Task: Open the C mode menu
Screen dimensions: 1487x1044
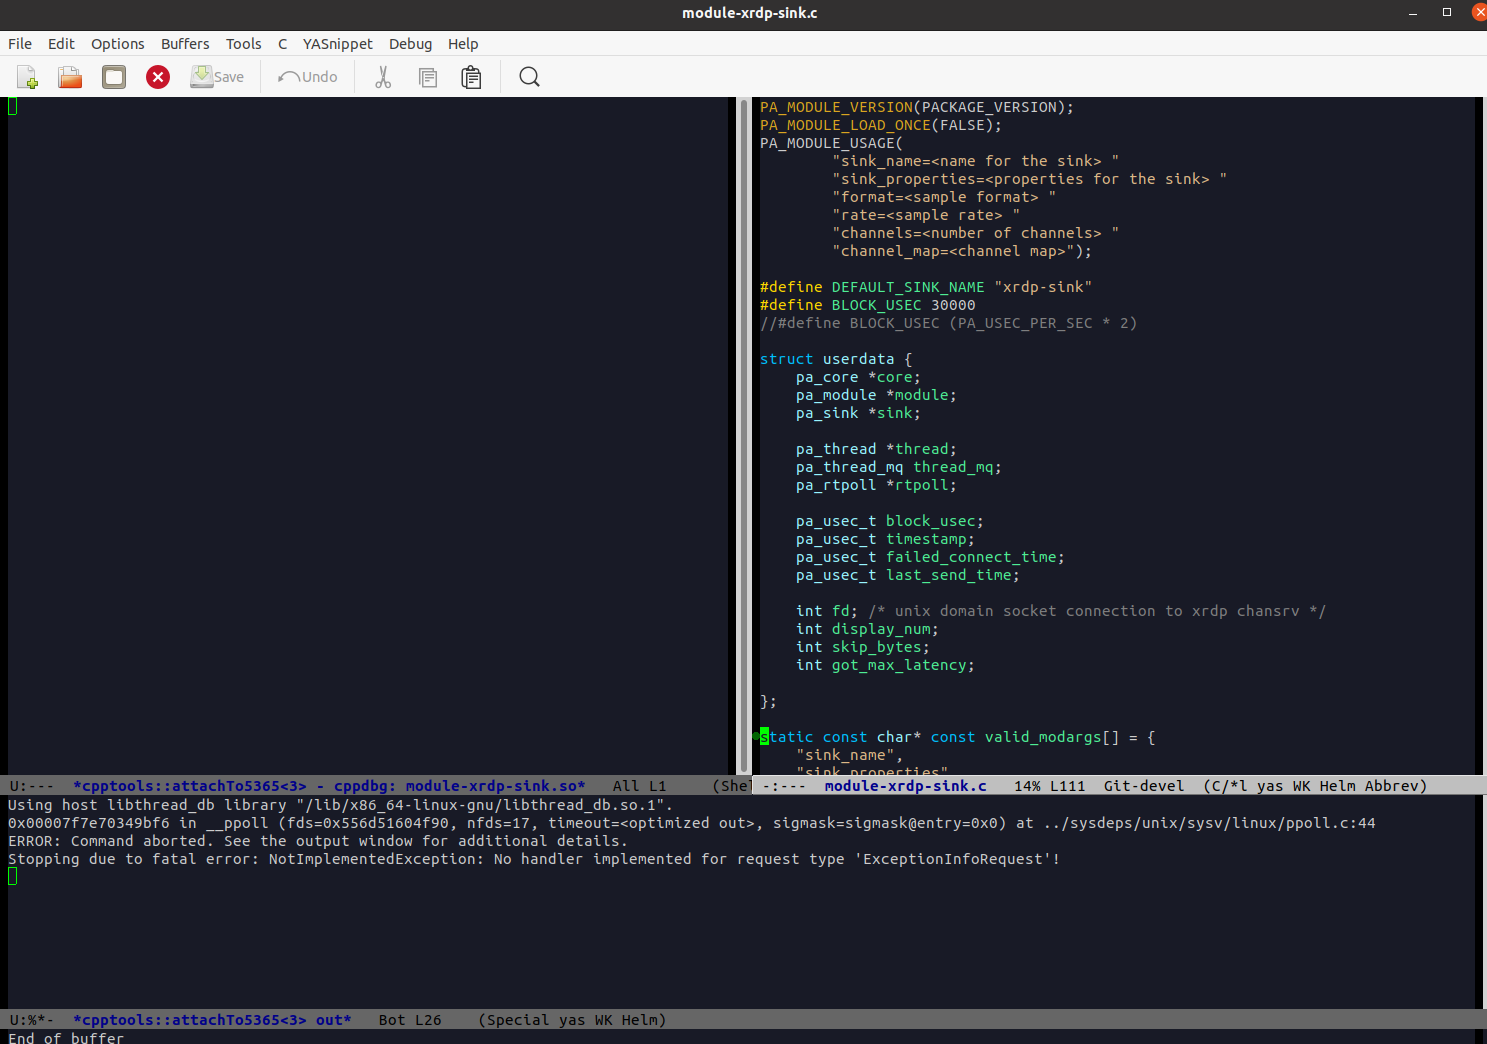Action: coord(283,44)
